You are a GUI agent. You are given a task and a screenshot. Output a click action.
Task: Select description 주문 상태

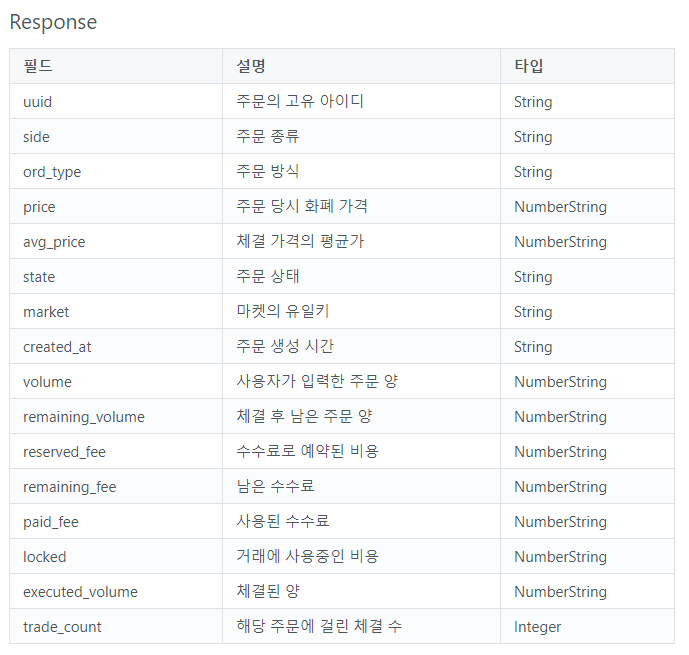point(268,276)
